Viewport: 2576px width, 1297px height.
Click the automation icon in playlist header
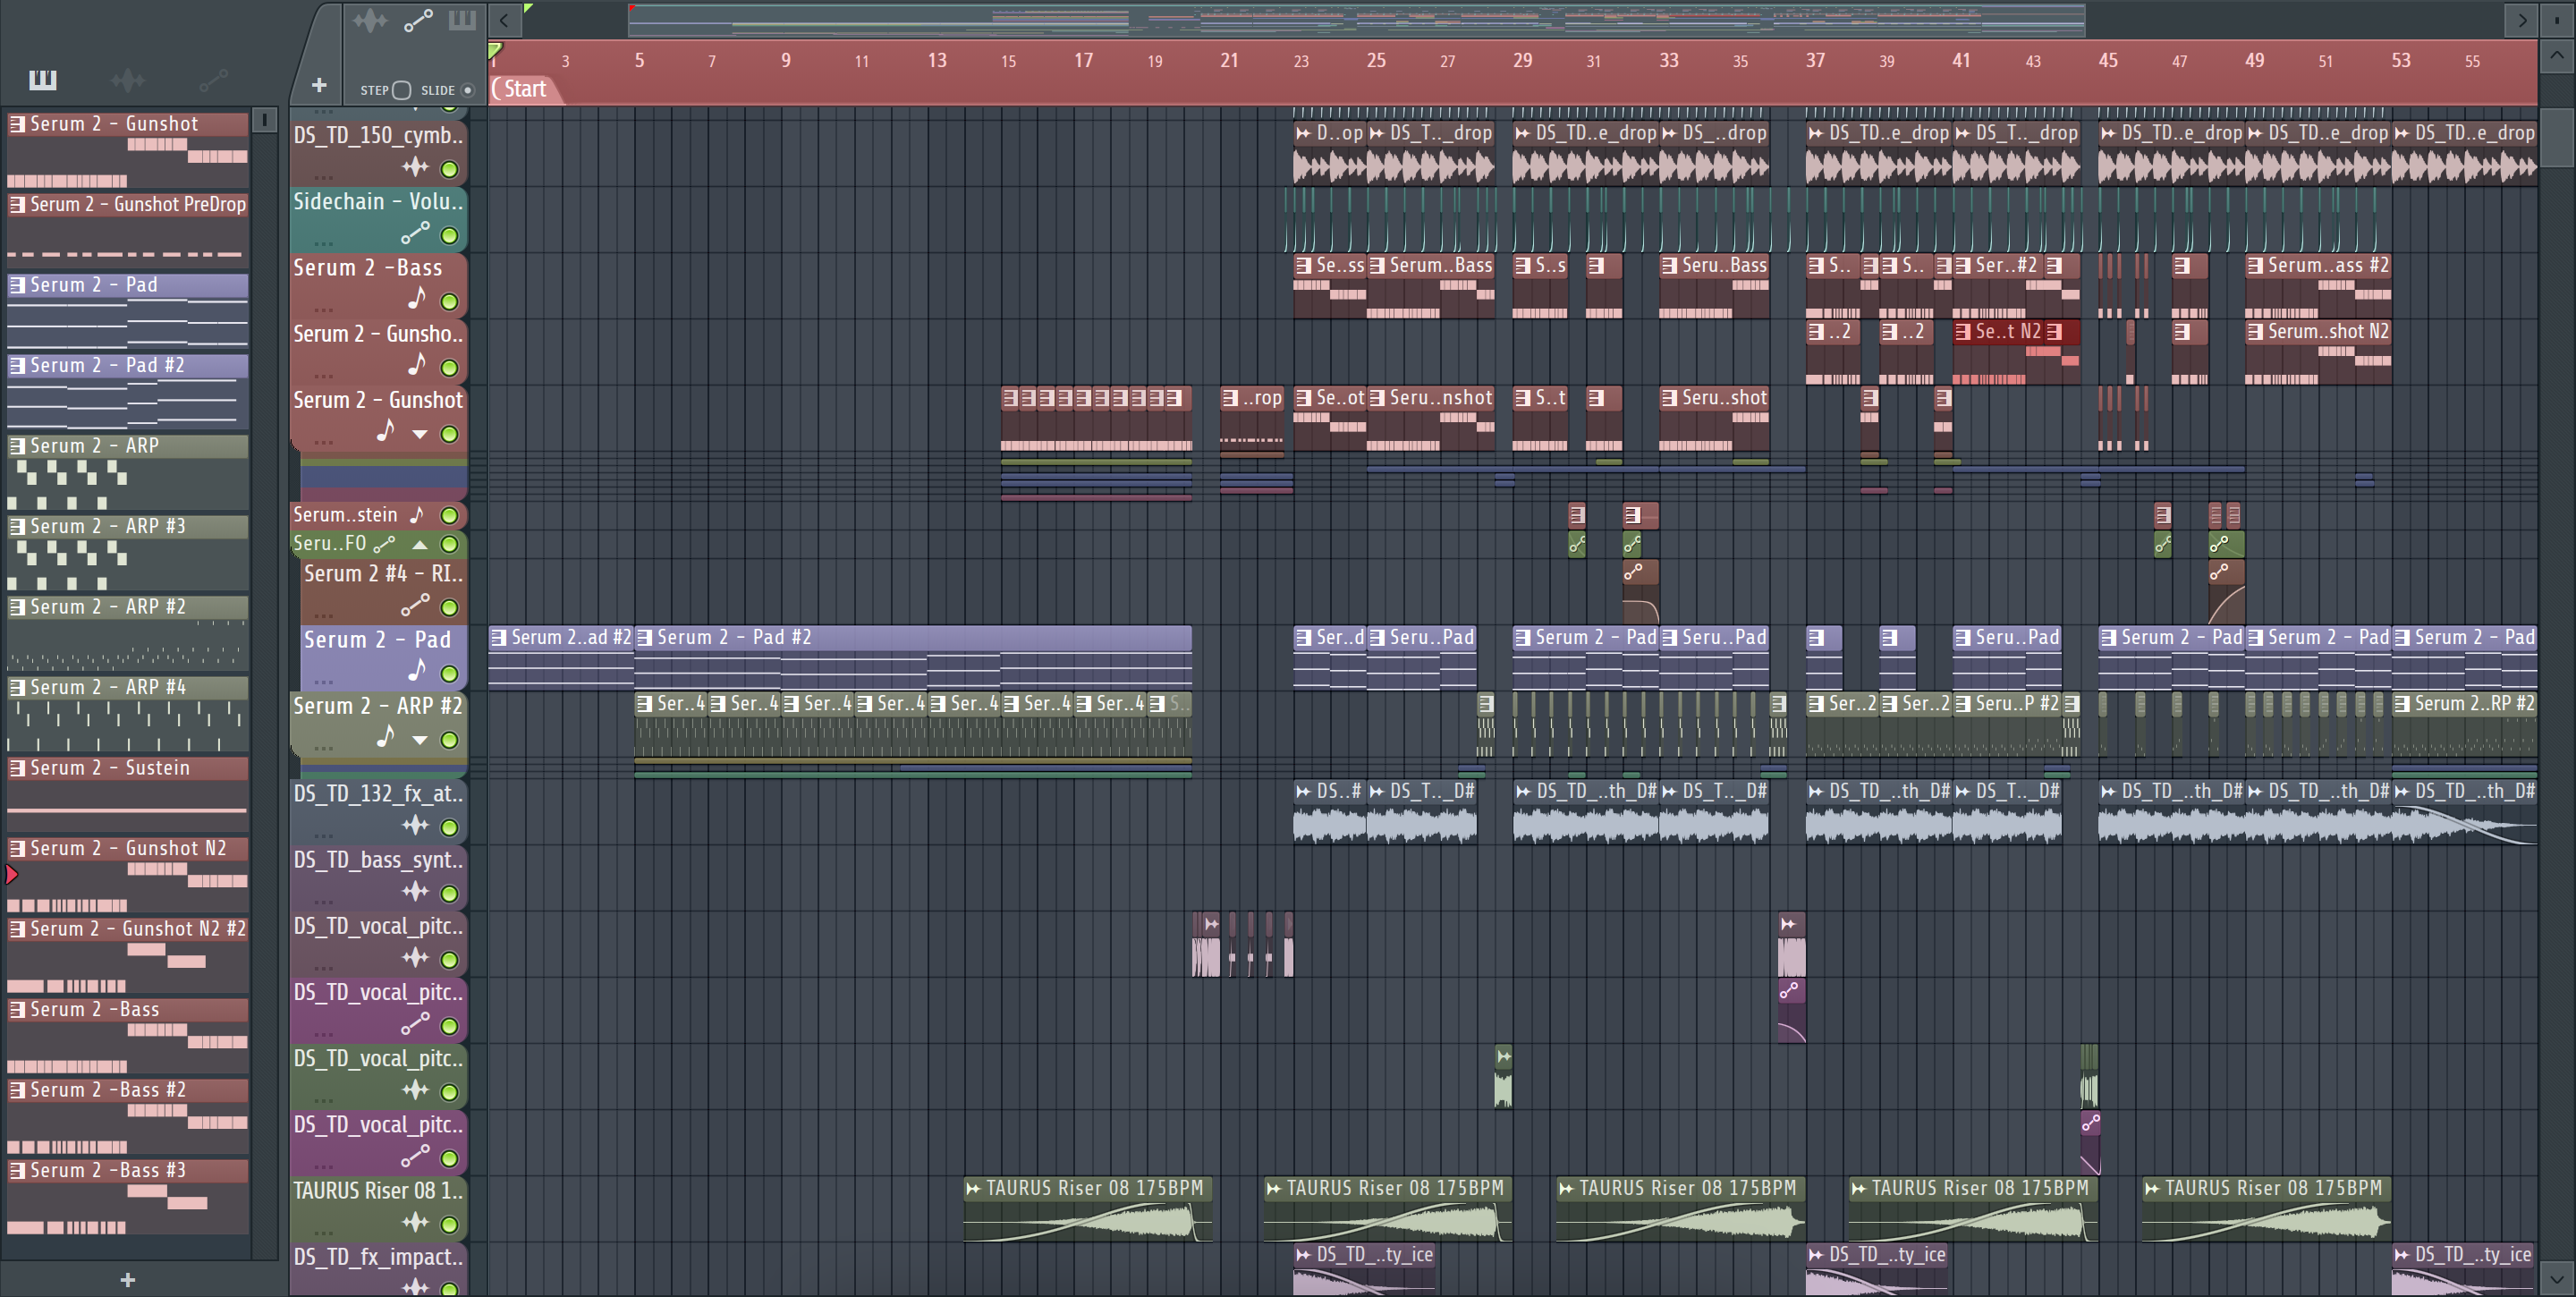point(418,20)
